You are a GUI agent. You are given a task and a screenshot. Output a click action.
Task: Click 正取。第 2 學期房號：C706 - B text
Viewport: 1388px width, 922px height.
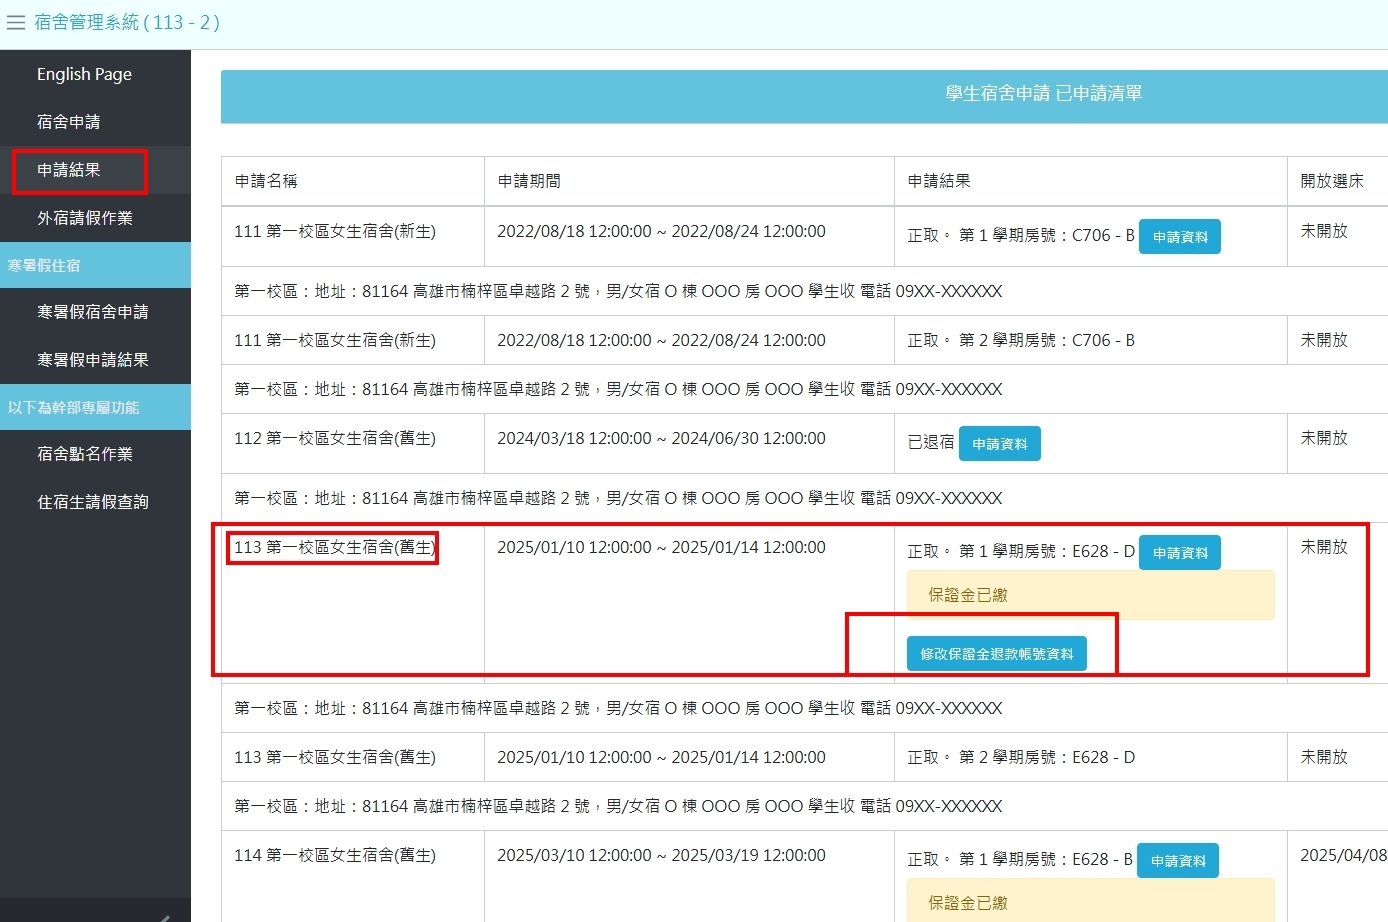click(1021, 340)
